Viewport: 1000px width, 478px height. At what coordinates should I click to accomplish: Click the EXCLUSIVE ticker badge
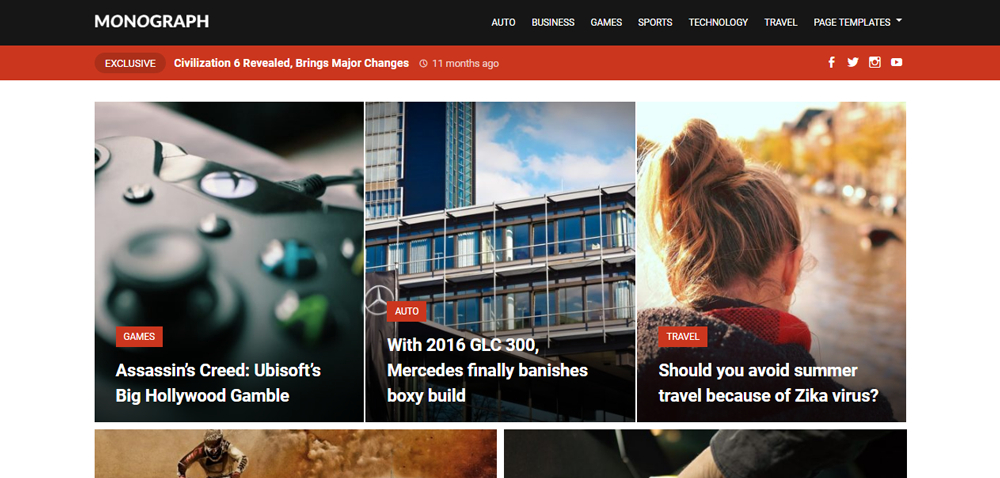(130, 63)
